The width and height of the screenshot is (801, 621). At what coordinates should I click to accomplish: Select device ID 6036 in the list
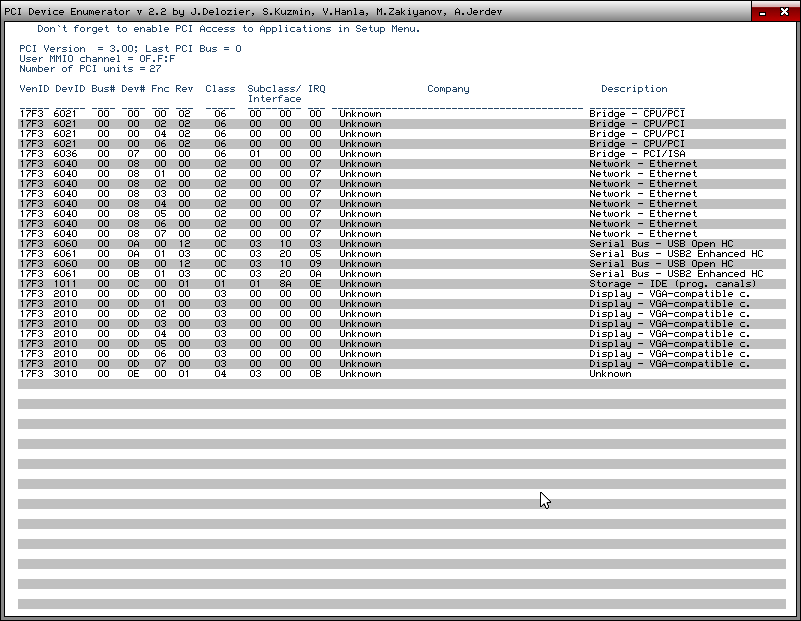(x=65, y=154)
